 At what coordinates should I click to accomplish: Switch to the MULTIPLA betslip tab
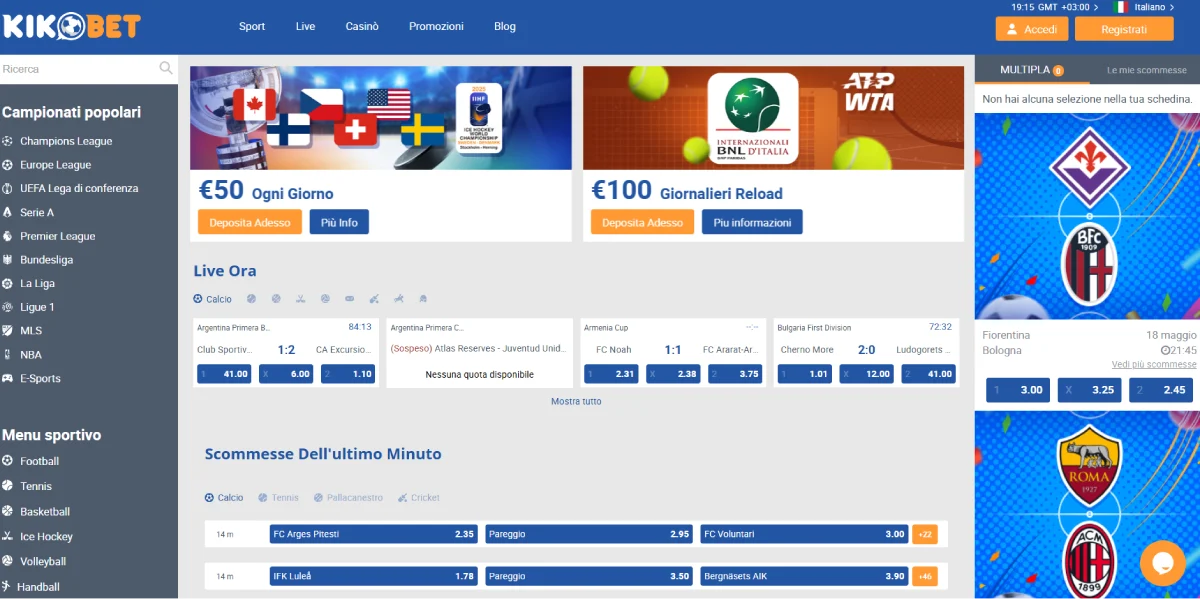point(1030,70)
